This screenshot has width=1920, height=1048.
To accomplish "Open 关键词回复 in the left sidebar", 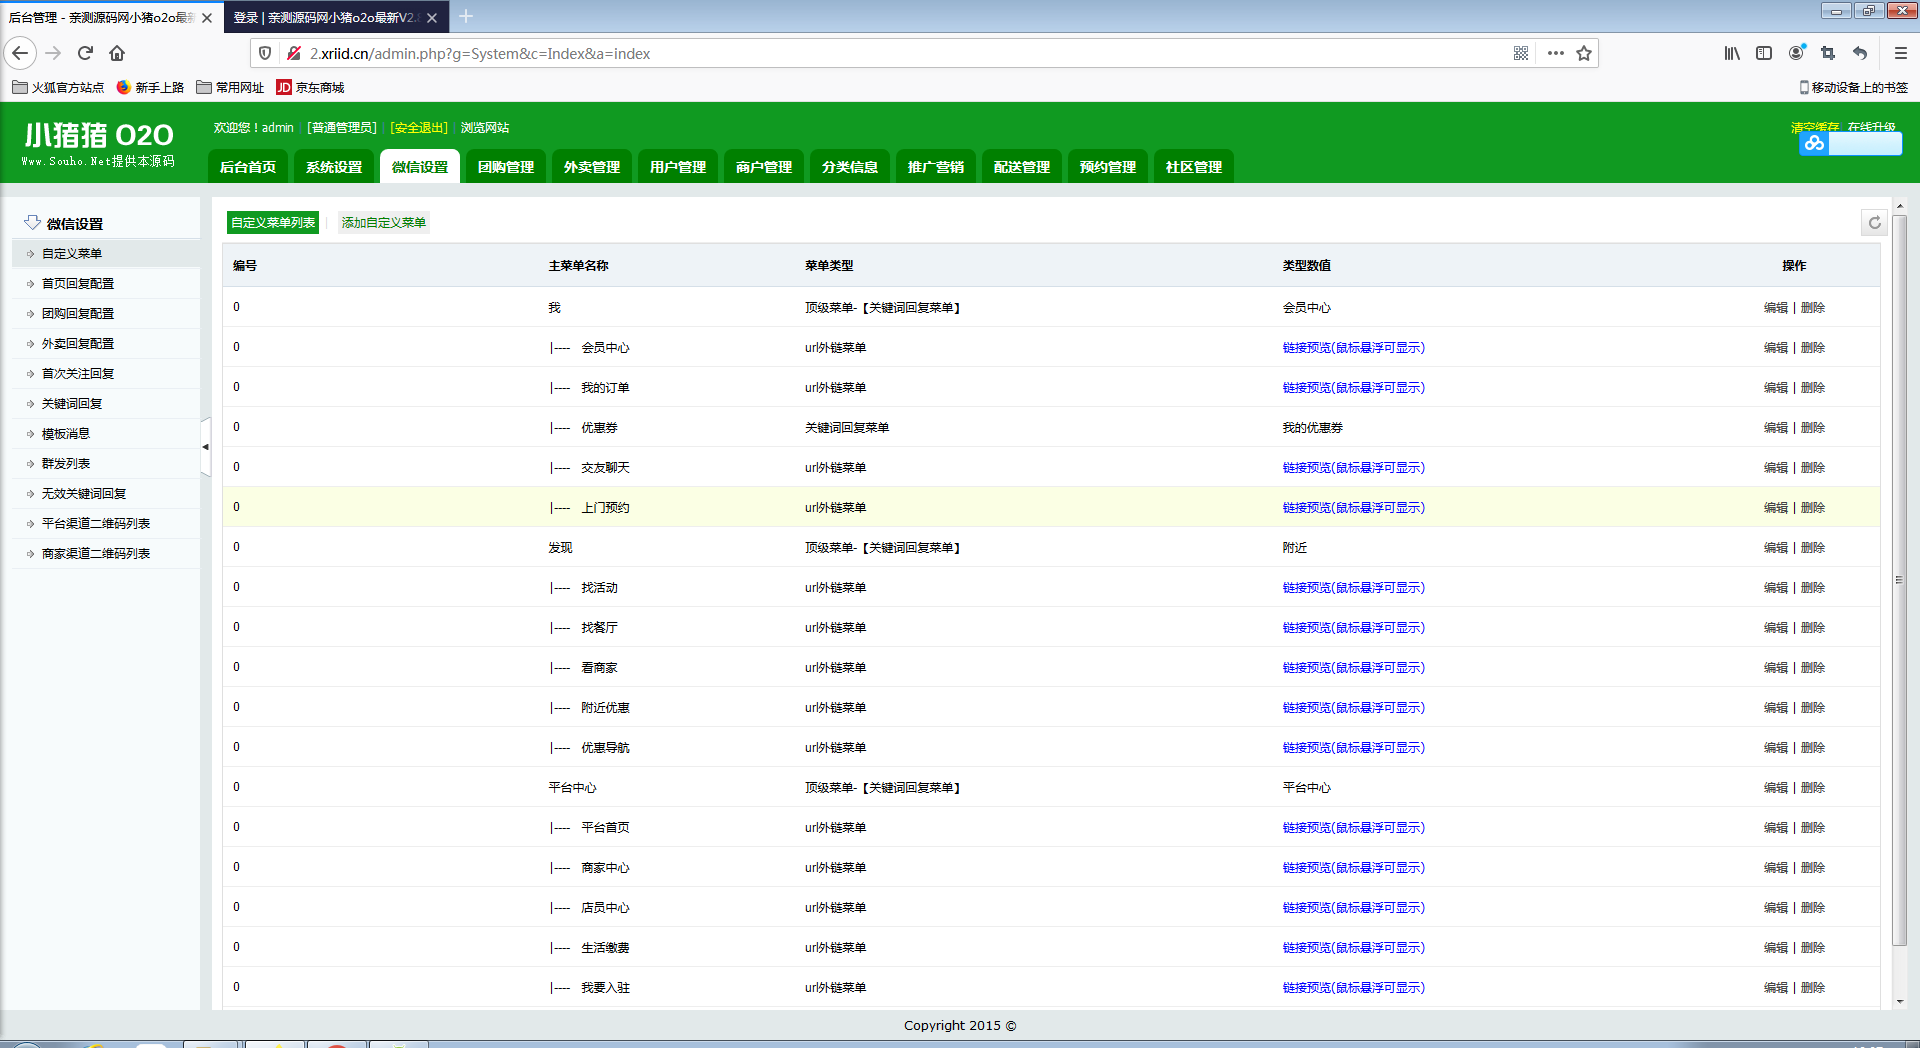I will click(74, 403).
